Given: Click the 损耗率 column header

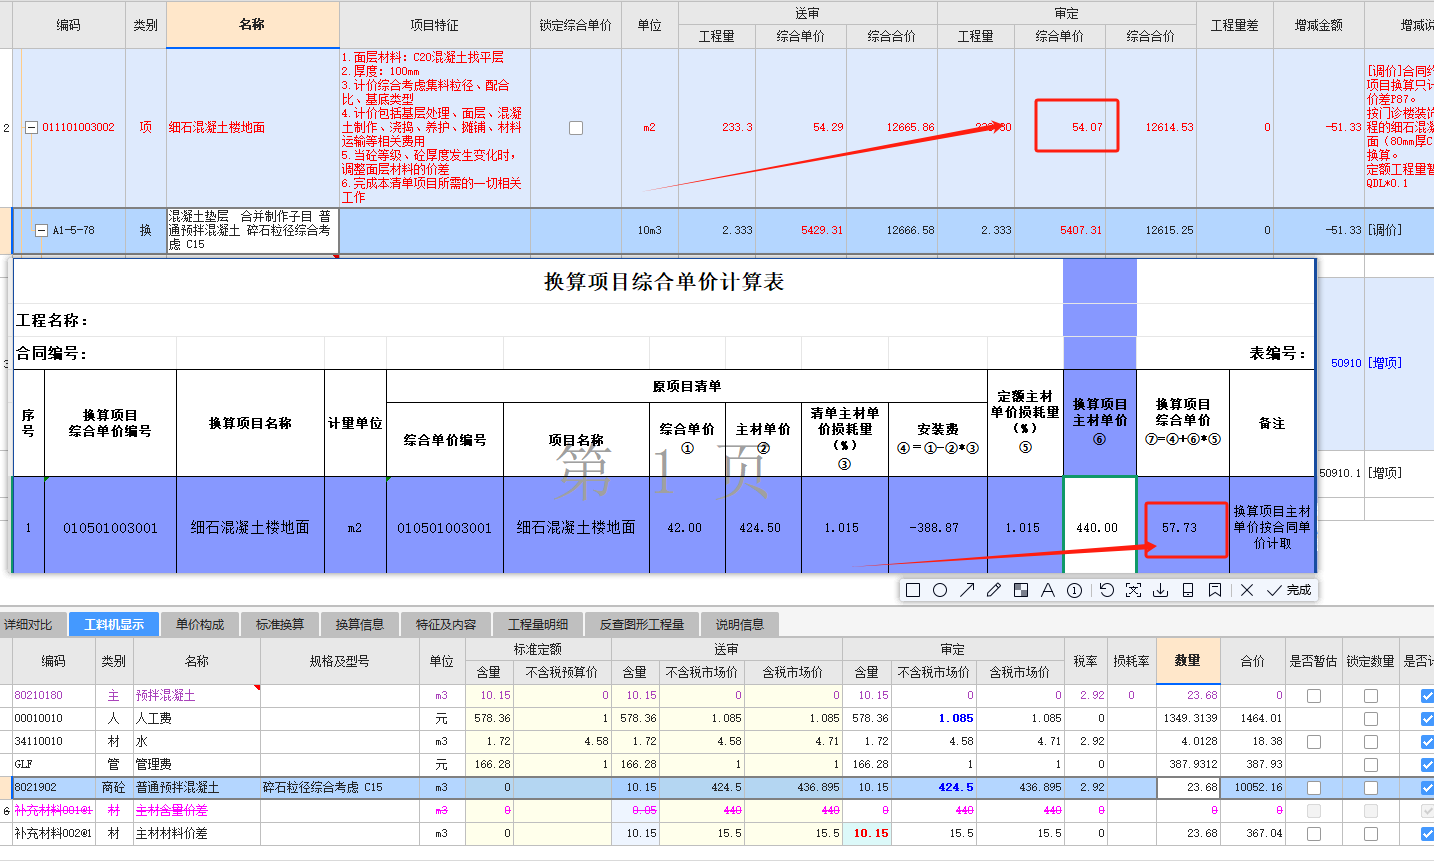Looking at the screenshot, I should (1131, 661).
